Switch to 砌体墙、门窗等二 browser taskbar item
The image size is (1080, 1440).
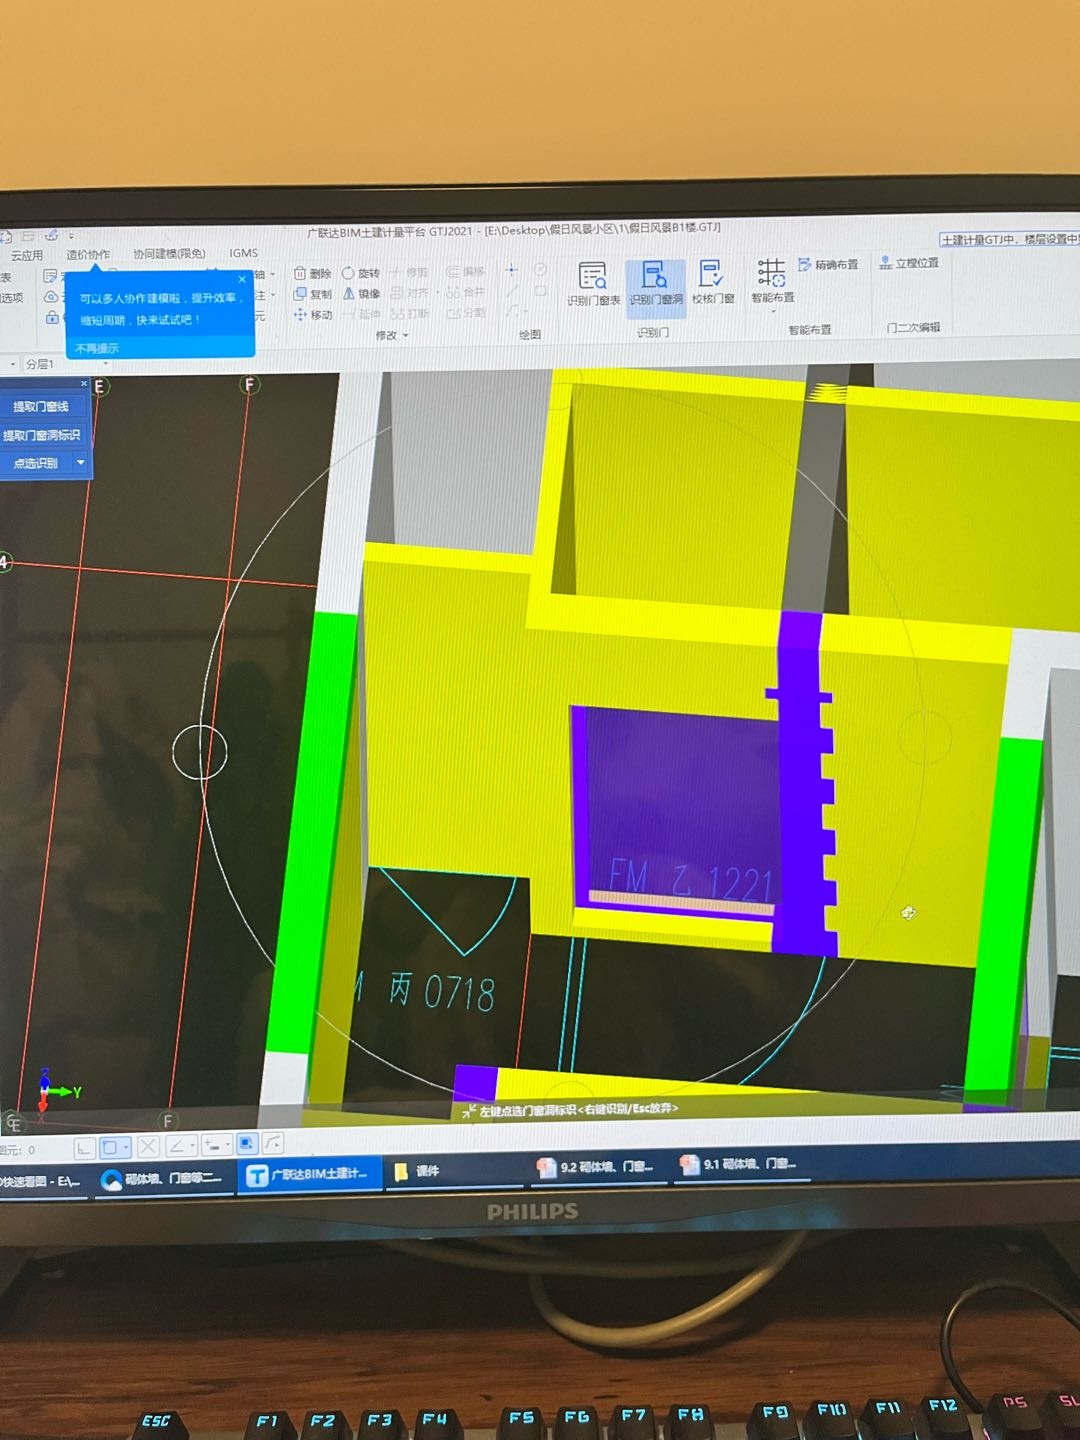pos(163,1179)
